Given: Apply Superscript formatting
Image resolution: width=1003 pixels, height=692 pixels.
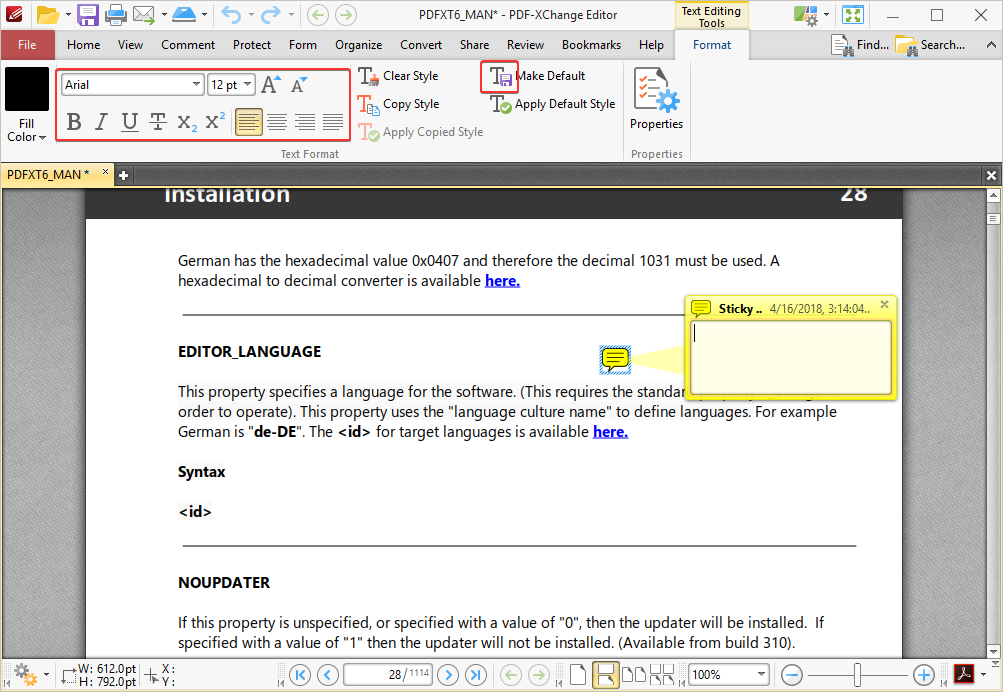Looking at the screenshot, I should click(212, 122).
